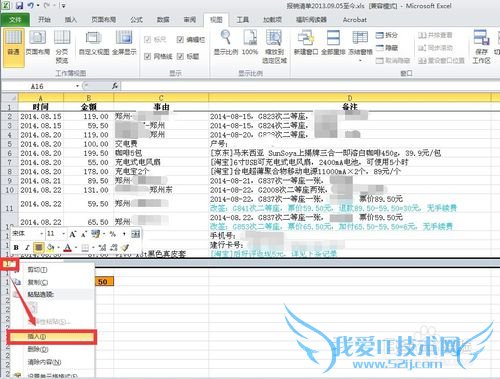Screen dimensions: 500x379
Task: Open font color dropdown arrow in mini toolbar
Action: 76,248
